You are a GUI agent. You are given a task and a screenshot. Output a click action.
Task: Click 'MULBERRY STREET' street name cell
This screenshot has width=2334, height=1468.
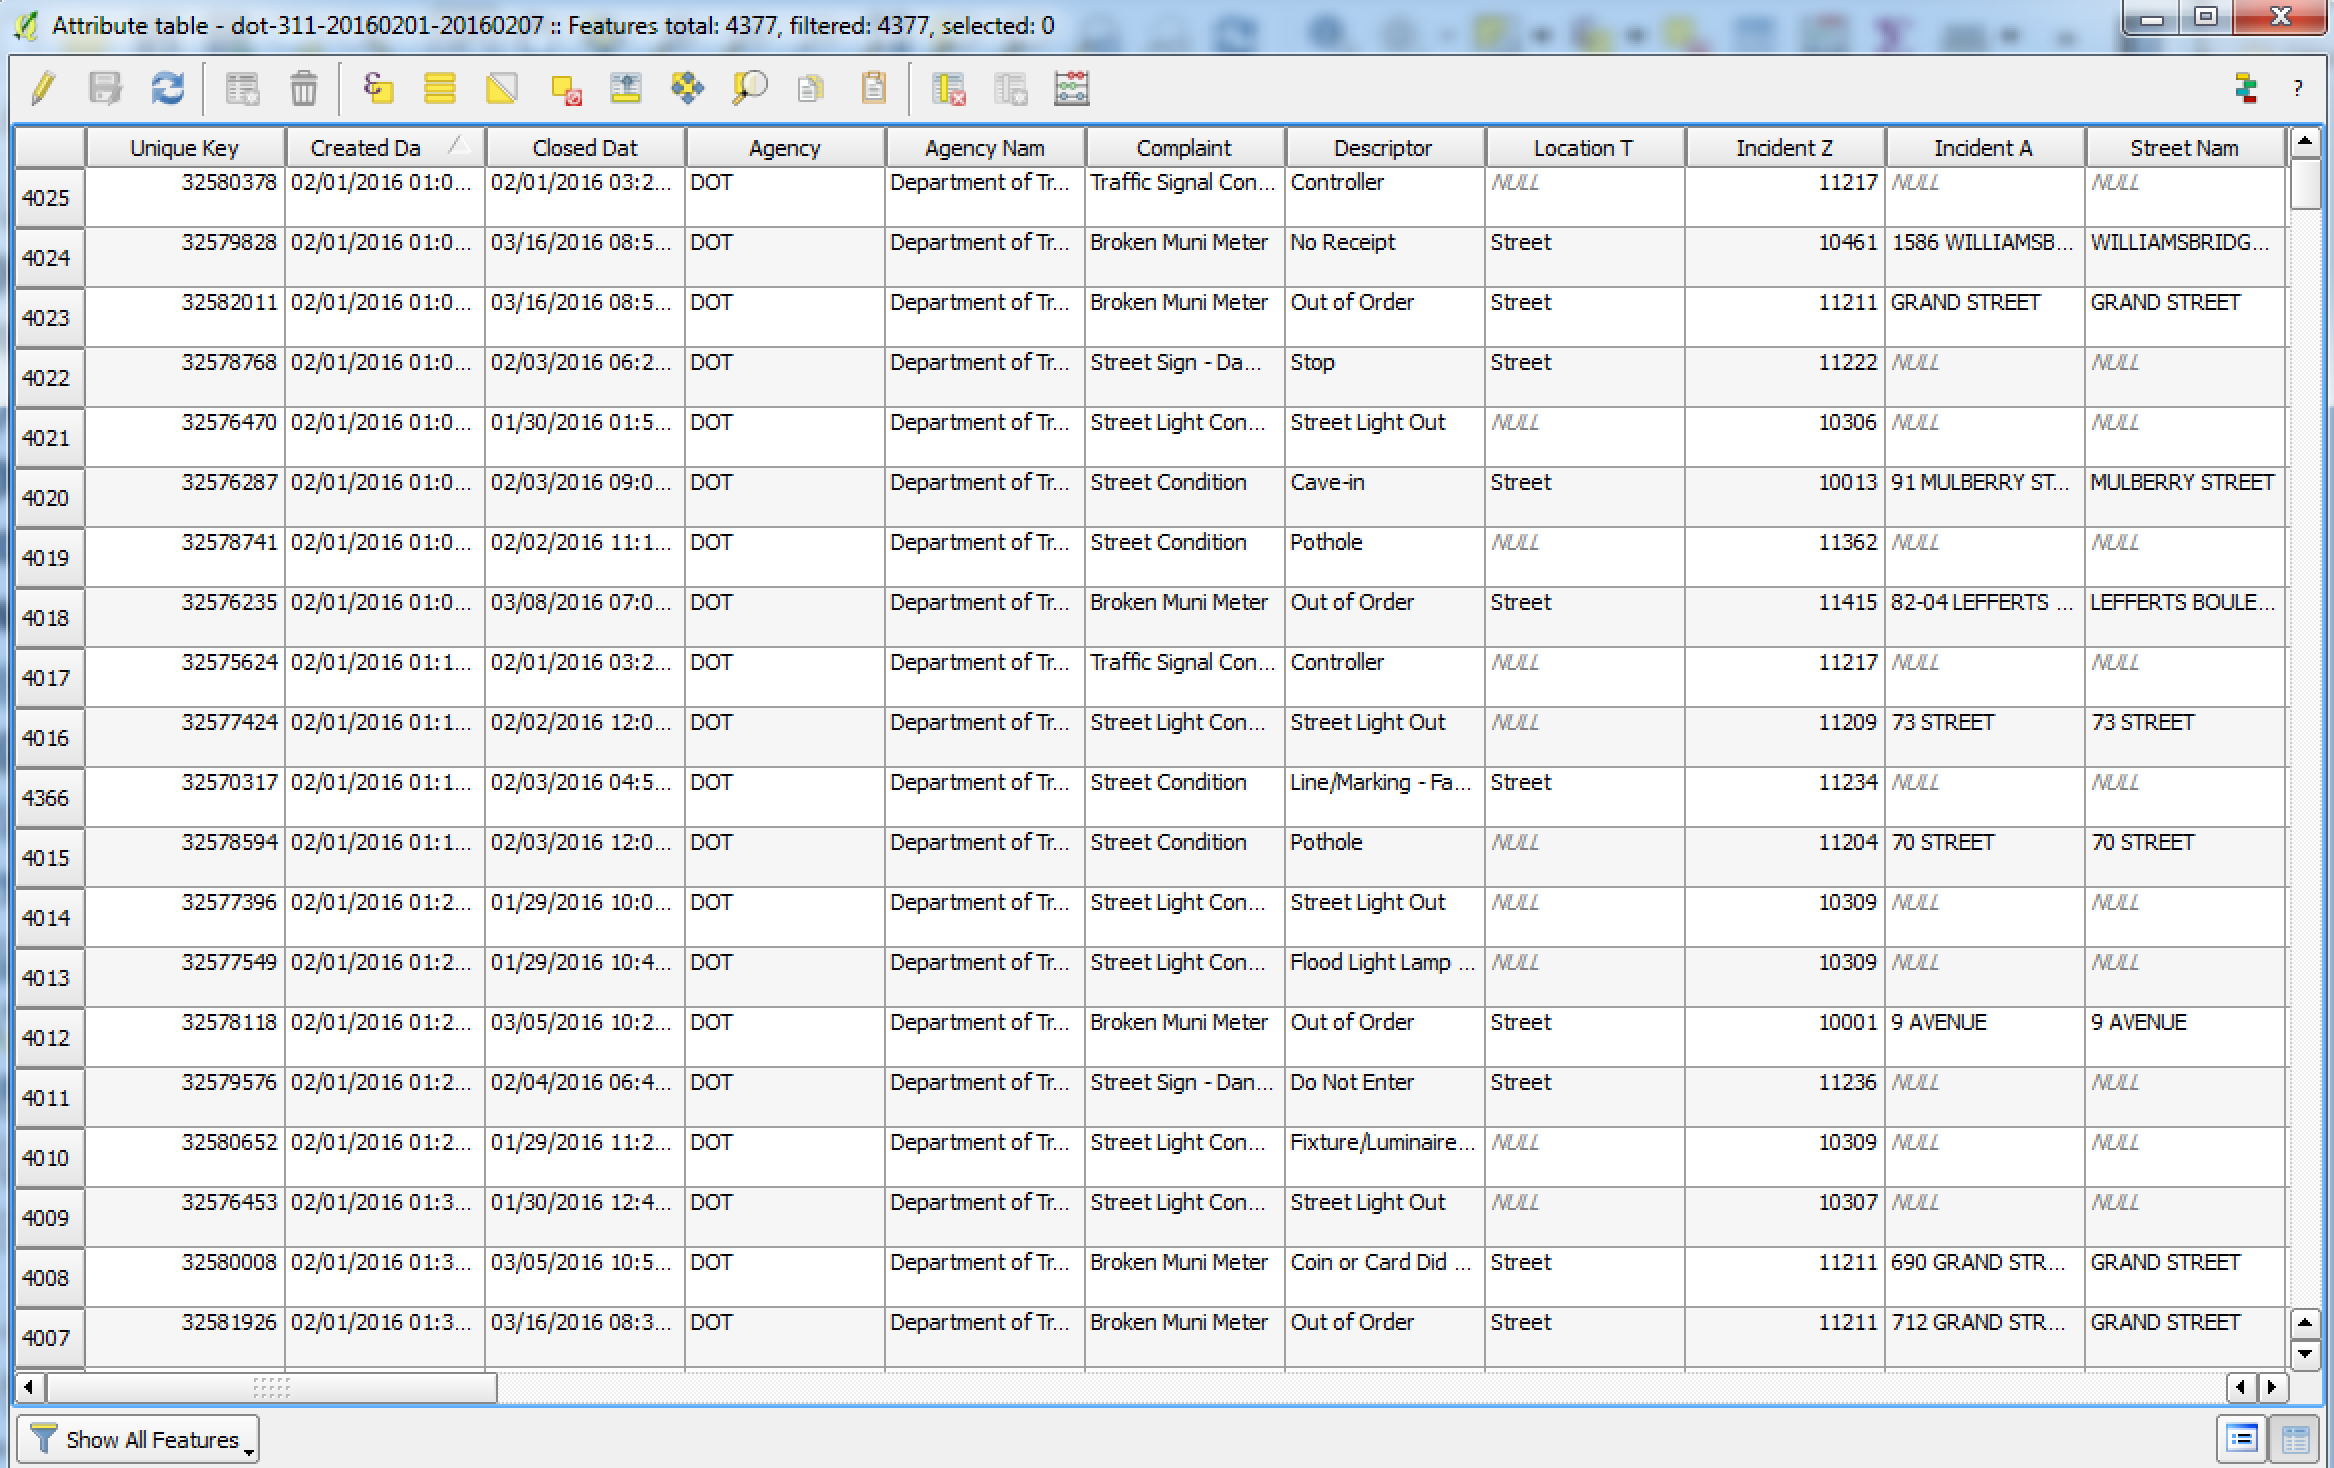(2187, 497)
